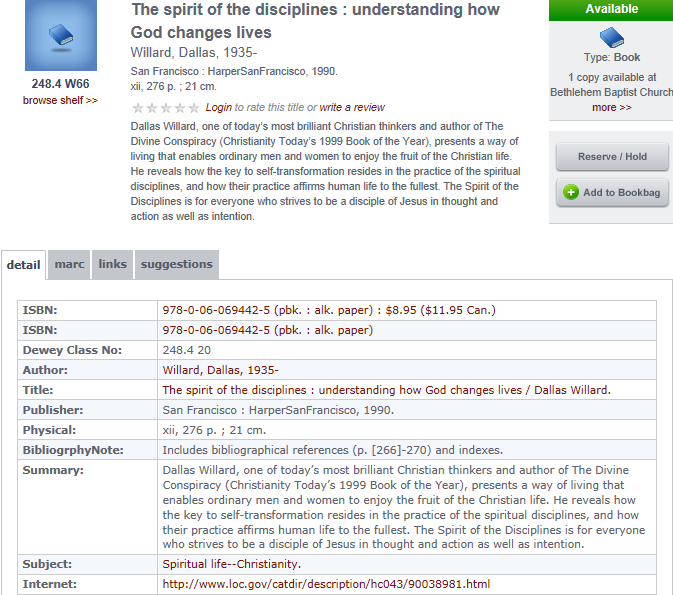Click the Add to Bookbag button

pyautogui.click(x=612, y=192)
